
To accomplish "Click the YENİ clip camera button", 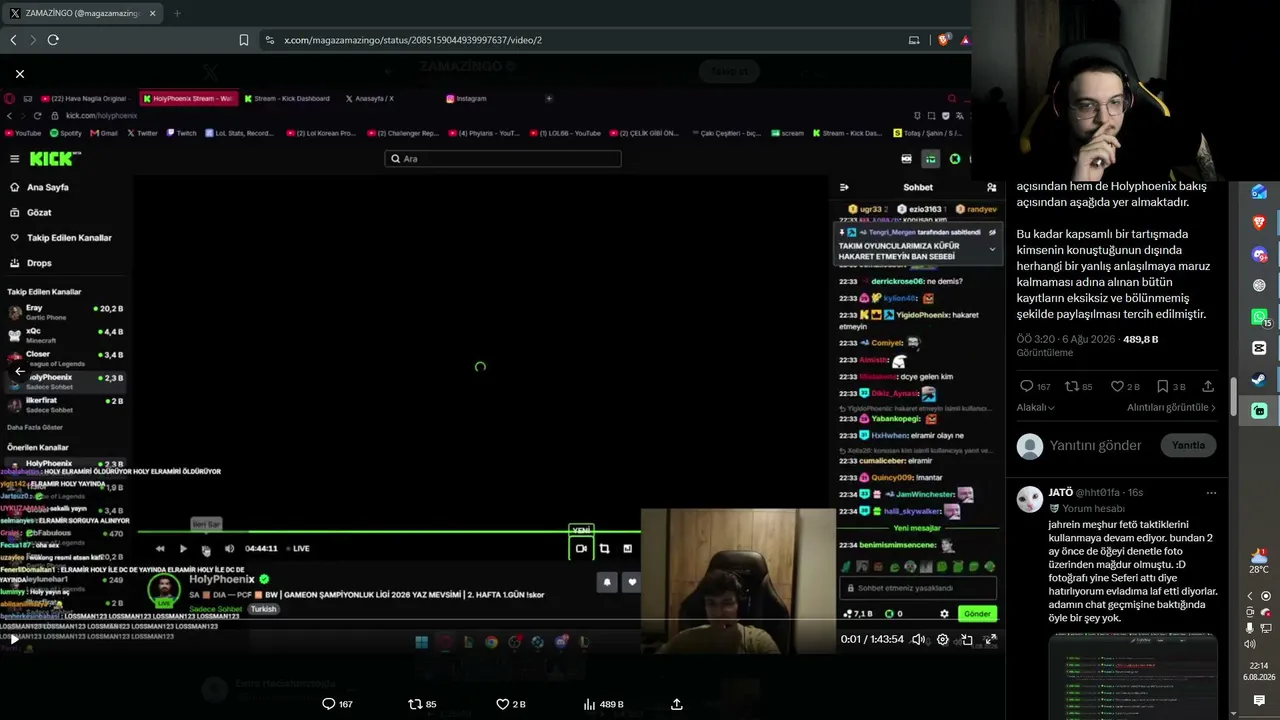I will coord(581,548).
